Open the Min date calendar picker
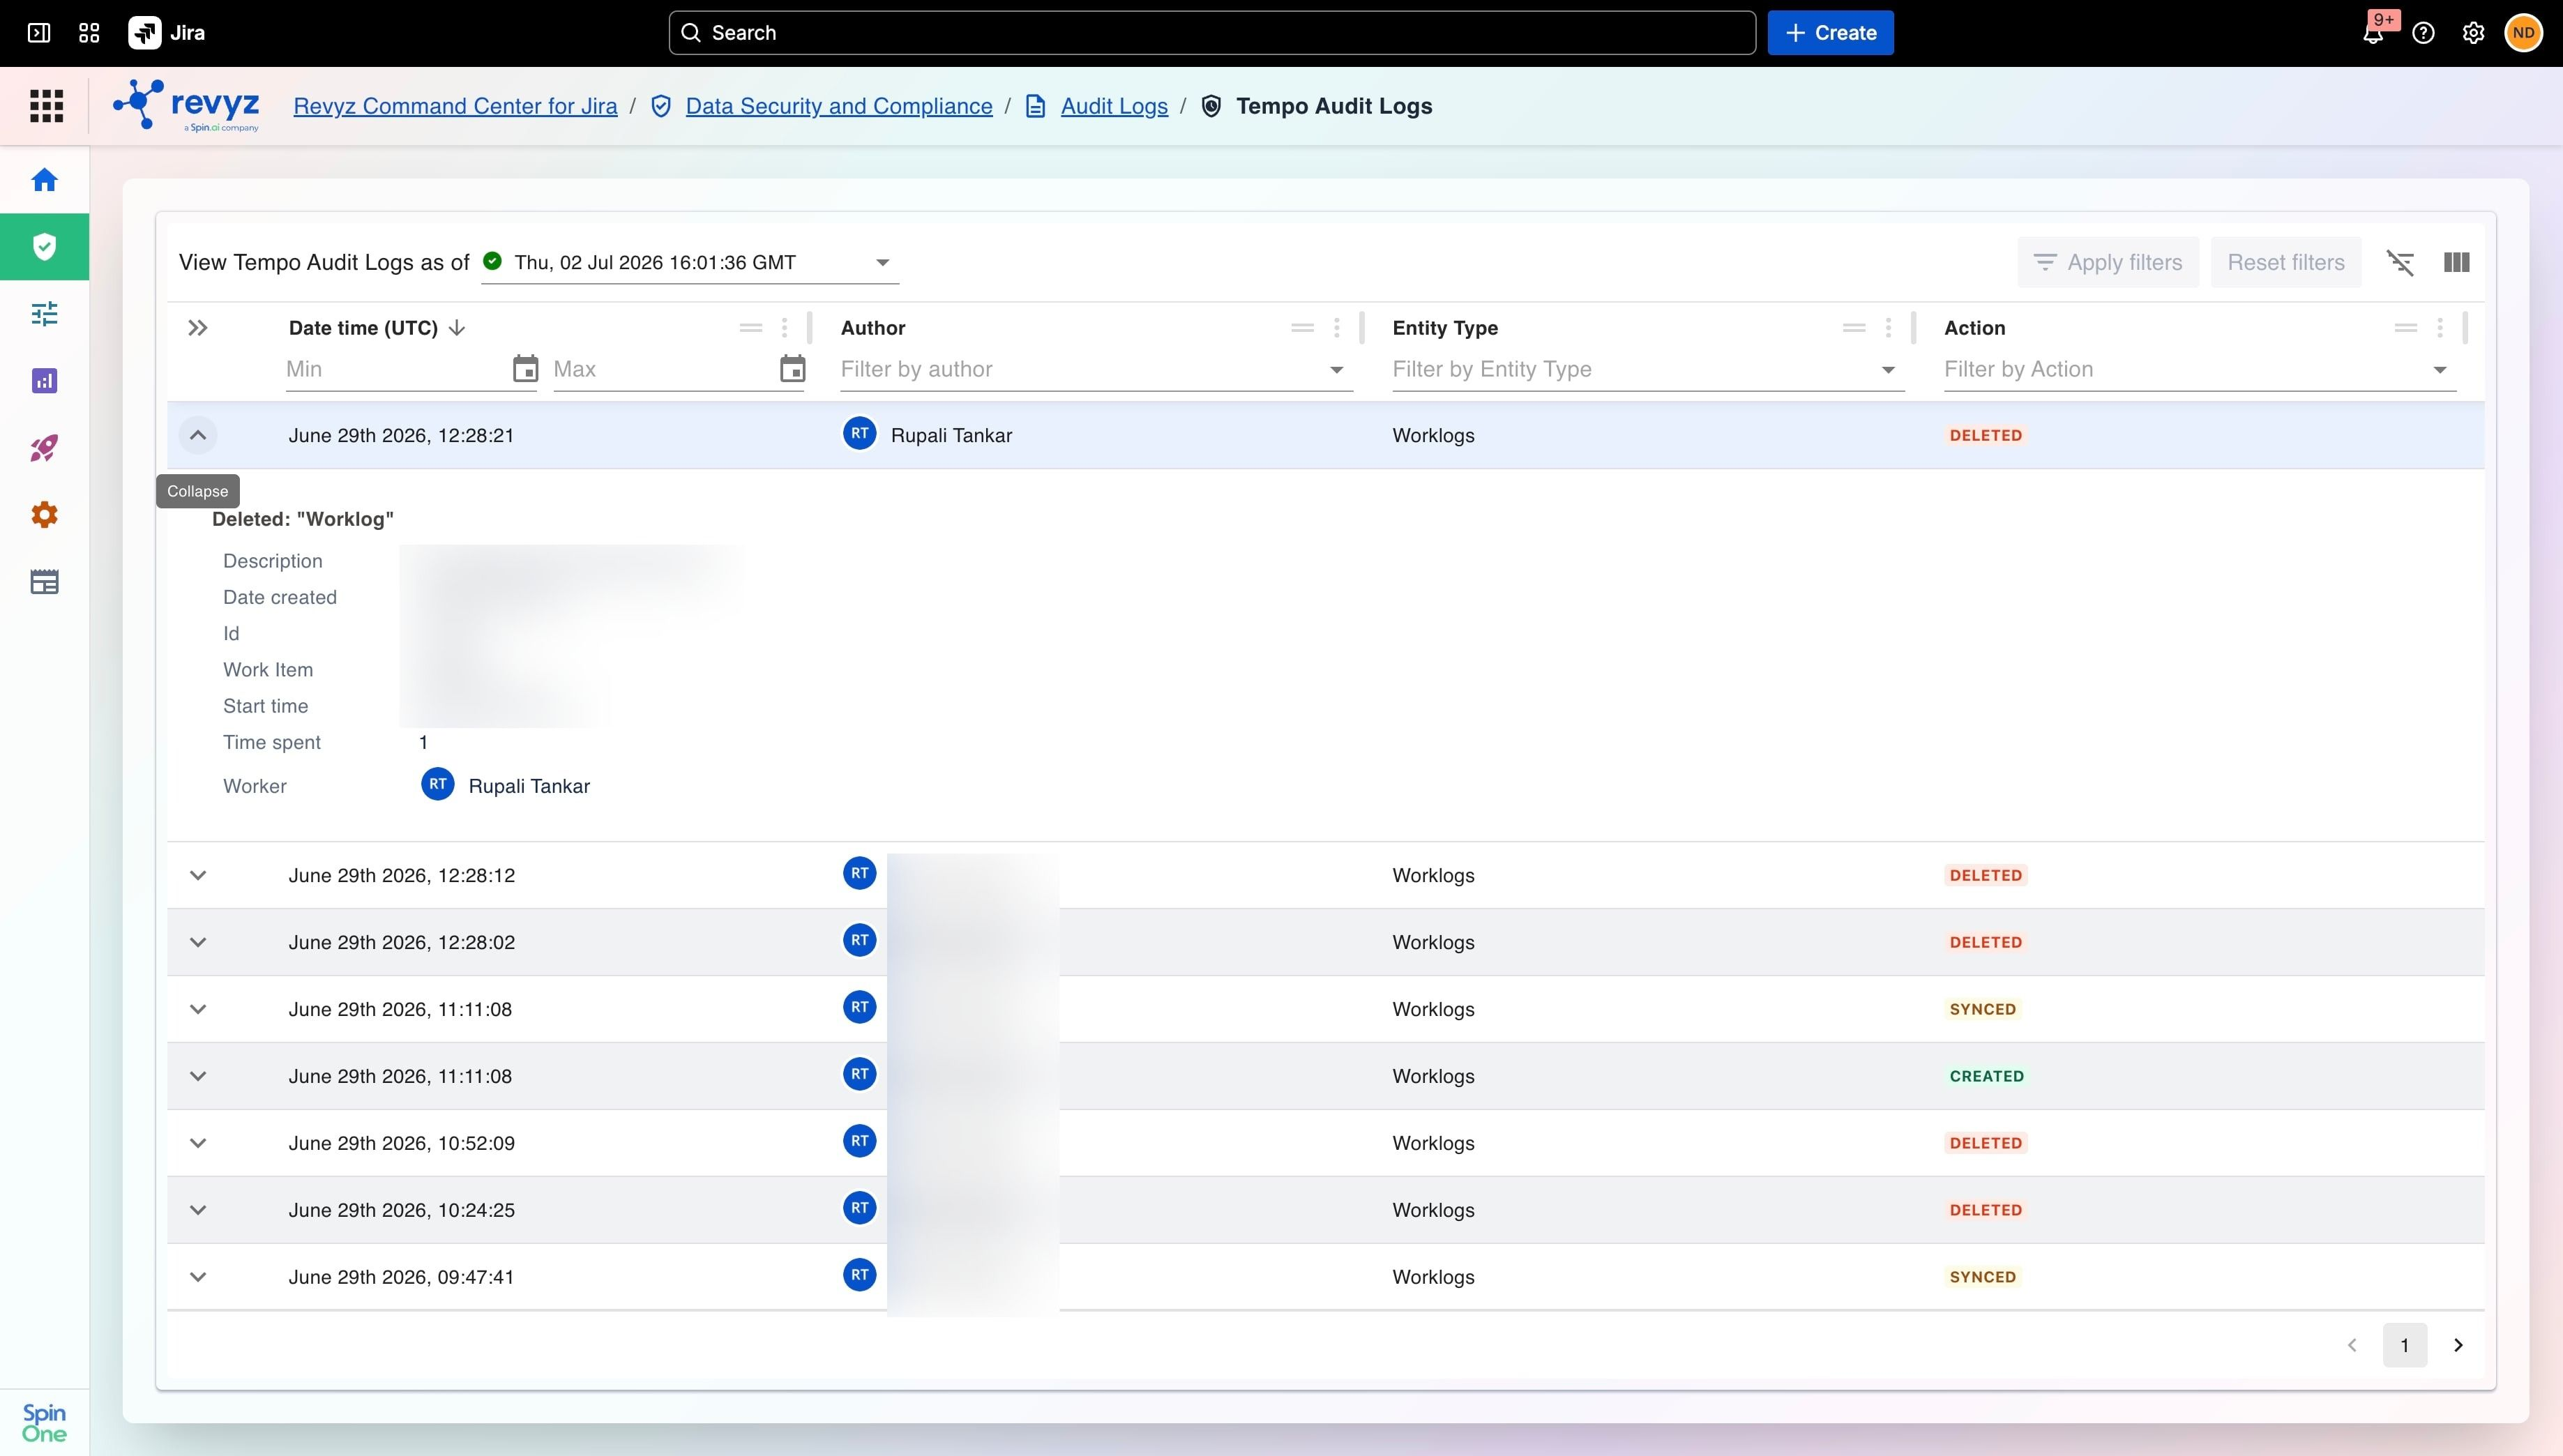Image resolution: width=2563 pixels, height=1456 pixels. [525, 369]
